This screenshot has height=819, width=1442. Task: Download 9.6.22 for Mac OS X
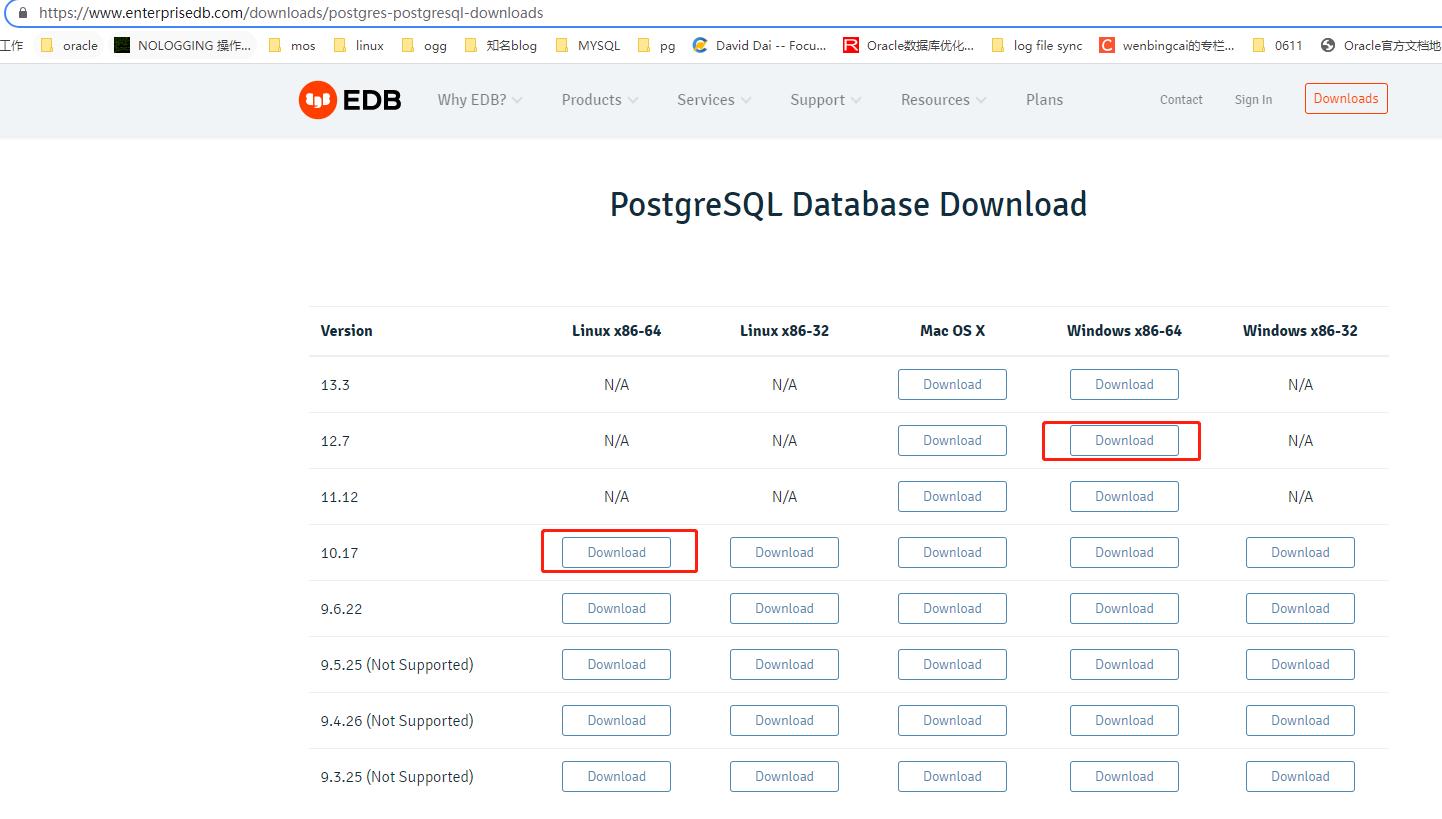pos(952,608)
